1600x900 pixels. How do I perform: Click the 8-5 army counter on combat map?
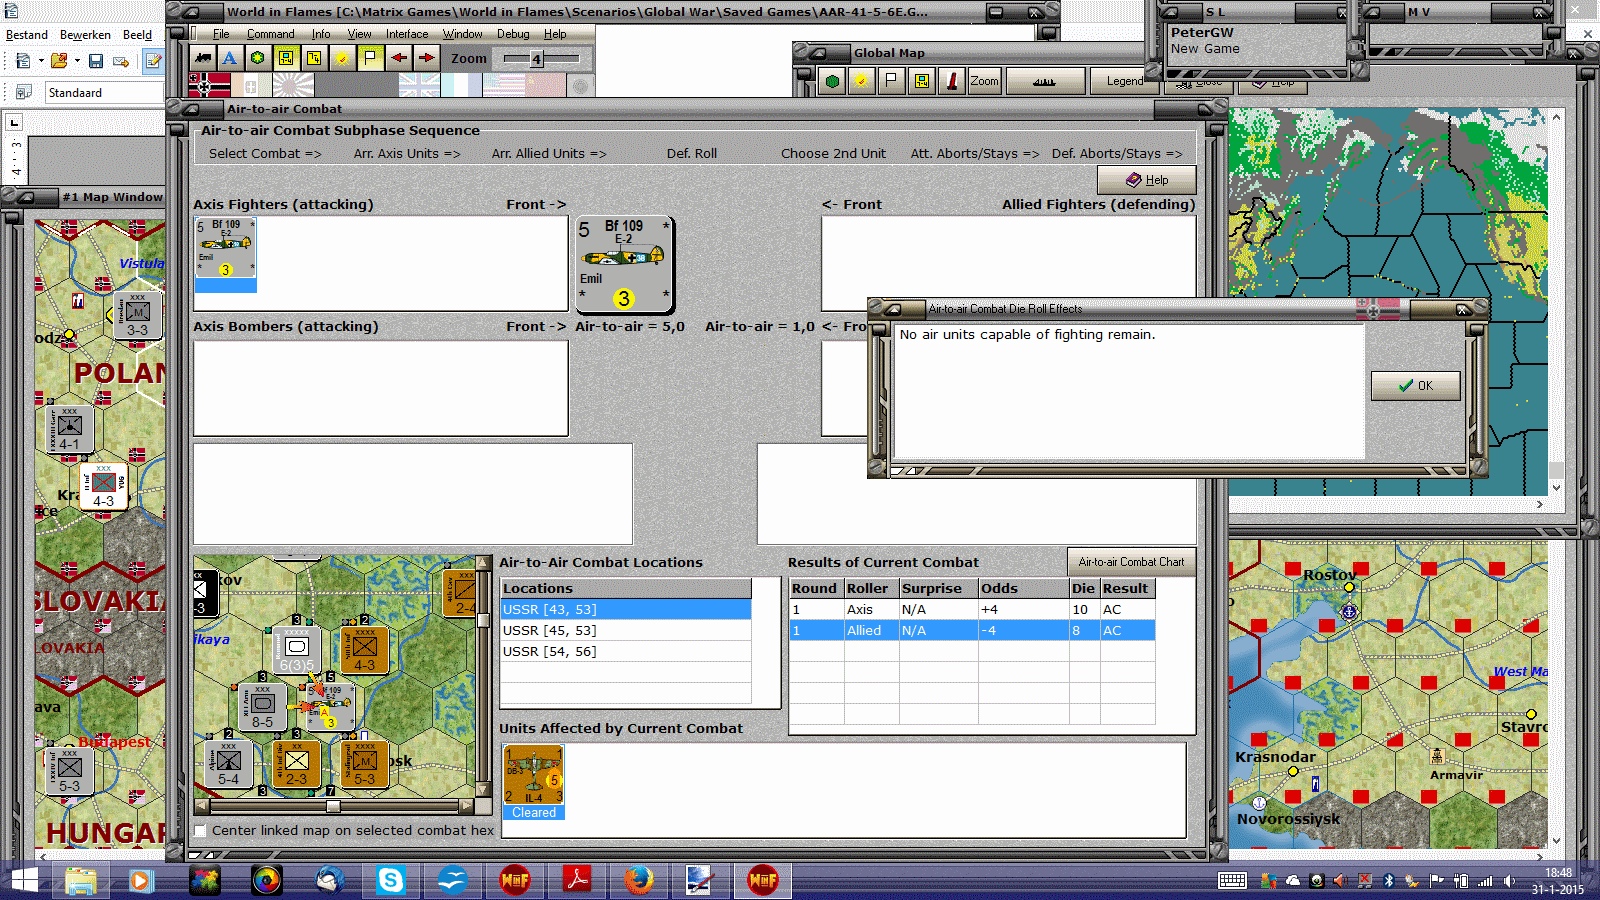point(262,706)
